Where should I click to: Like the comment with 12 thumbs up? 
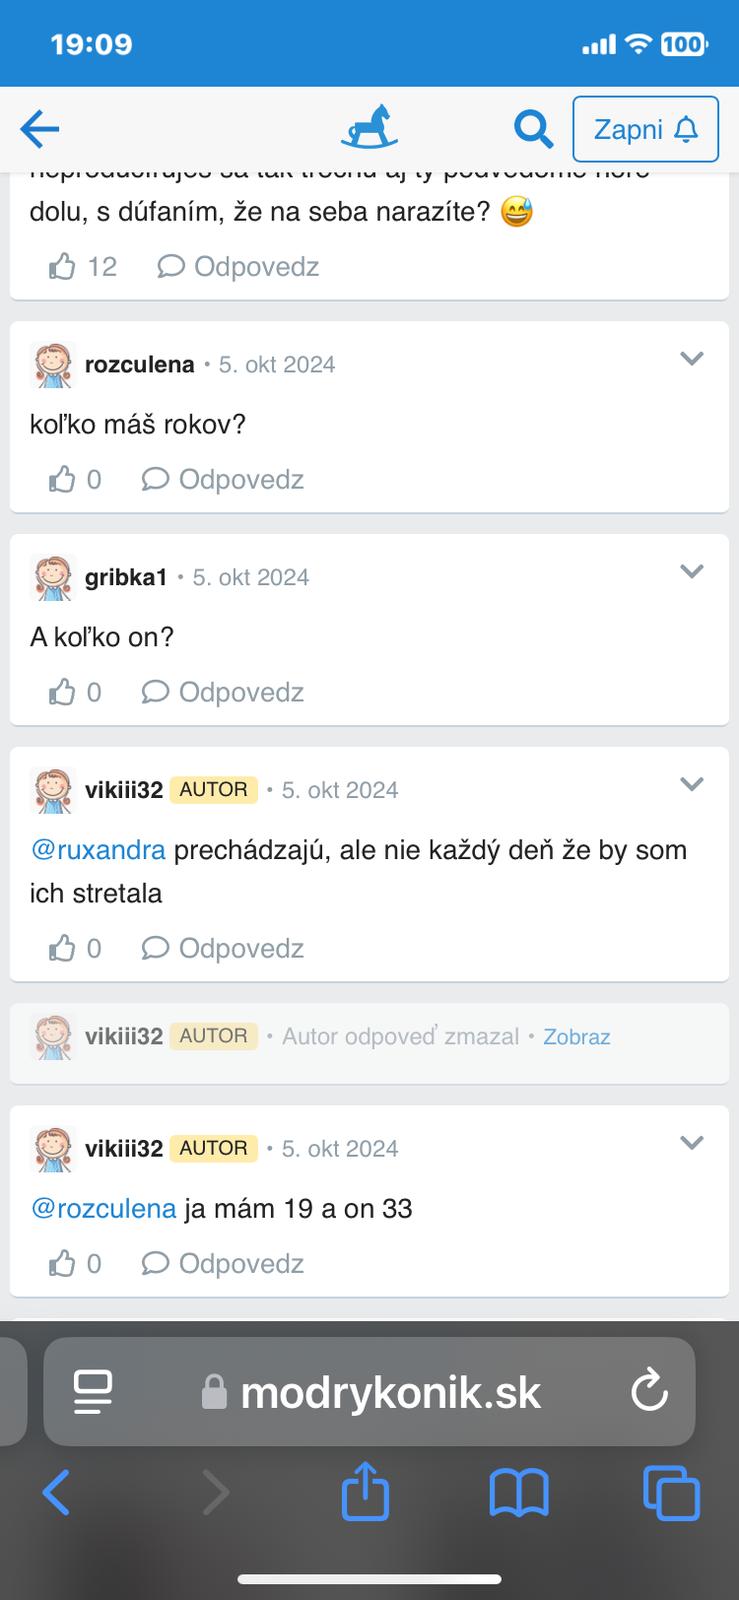pos(62,266)
